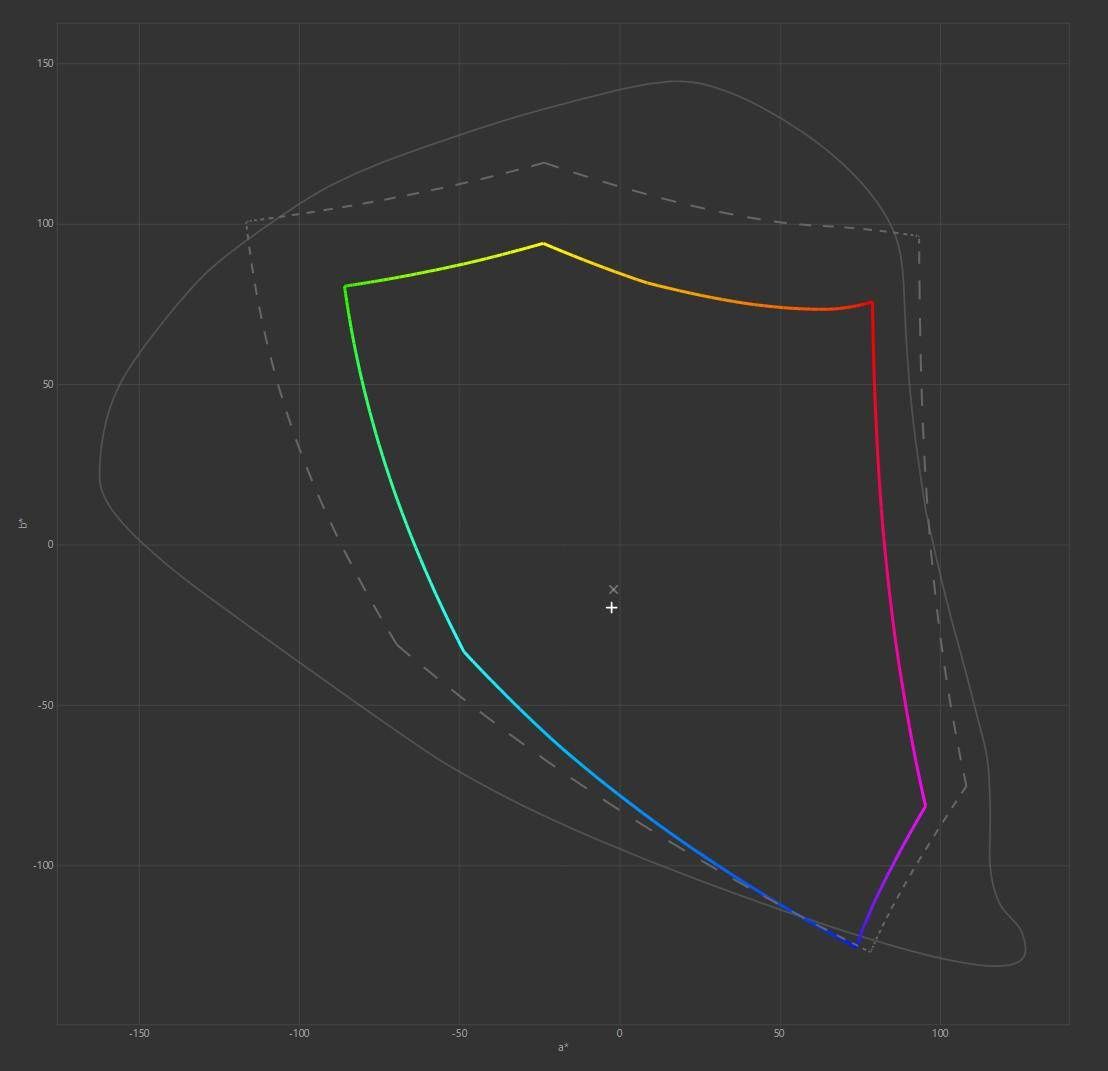Click the 50 tick on b* axis

point(47,384)
